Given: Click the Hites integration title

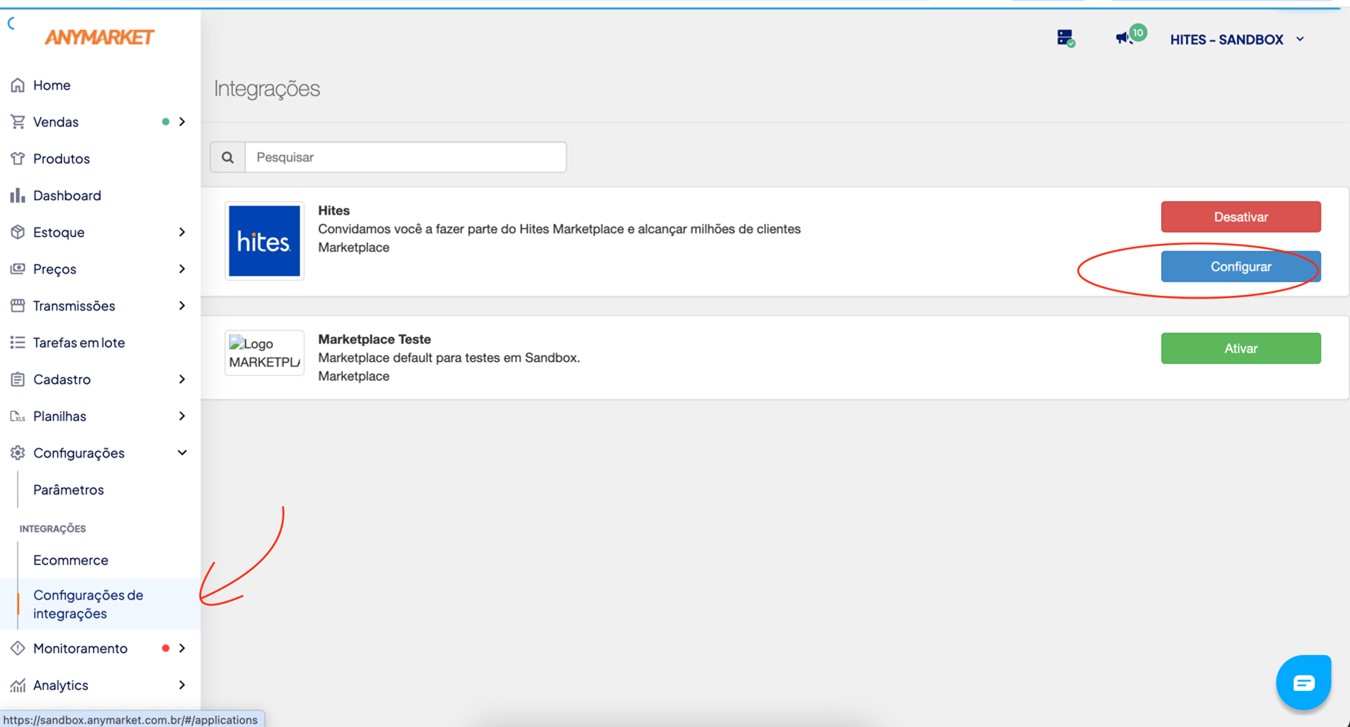Looking at the screenshot, I should coord(334,210).
